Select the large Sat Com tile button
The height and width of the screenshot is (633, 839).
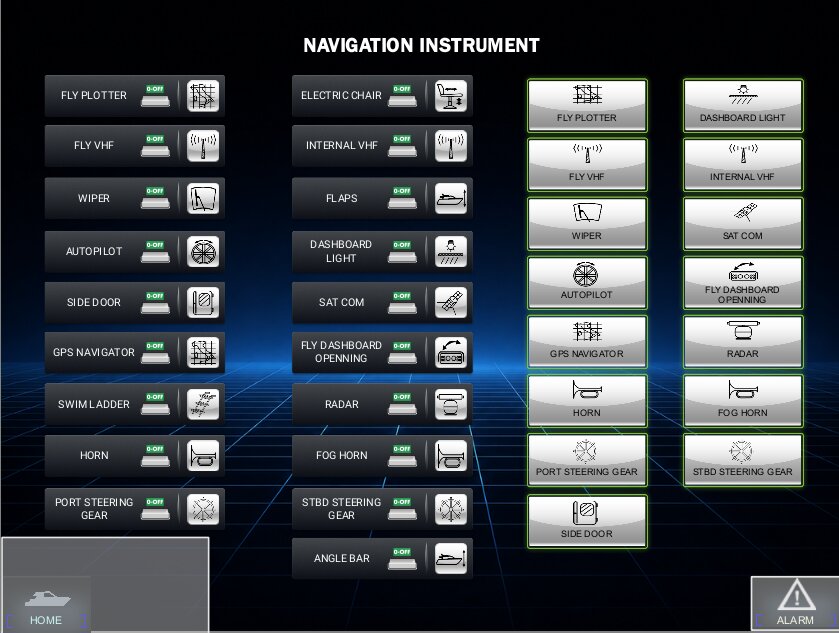[x=743, y=224]
